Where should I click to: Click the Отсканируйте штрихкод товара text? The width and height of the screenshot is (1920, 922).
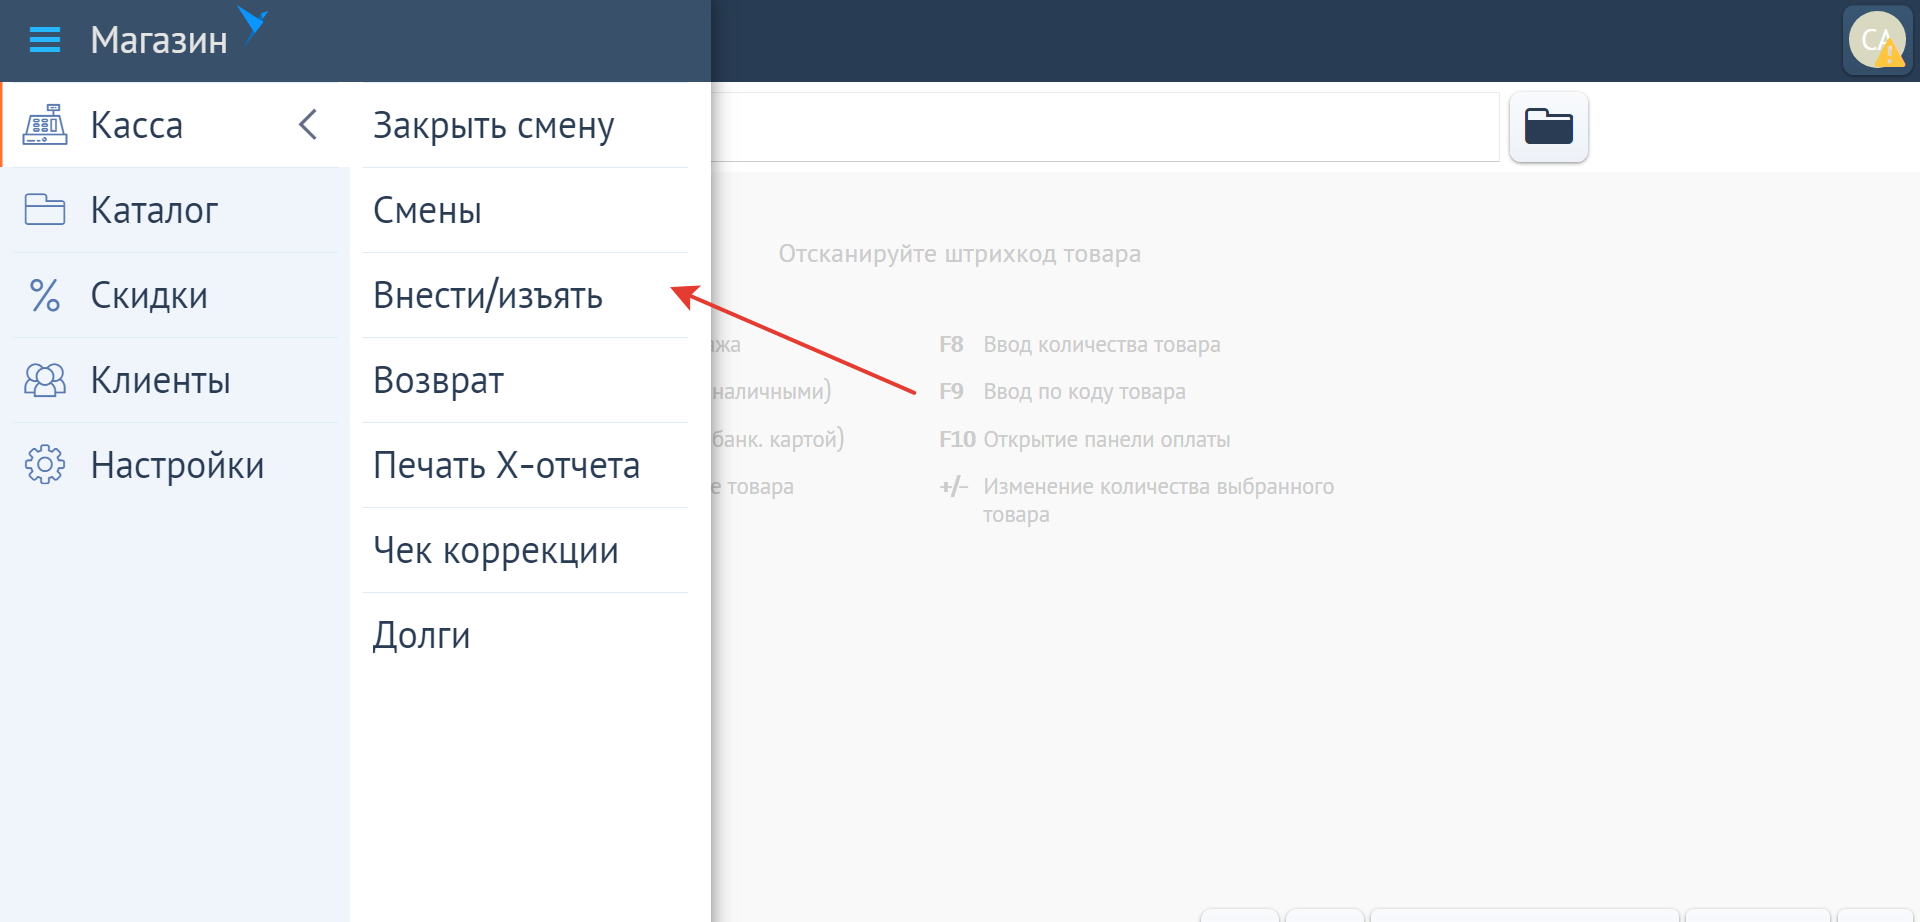(960, 254)
